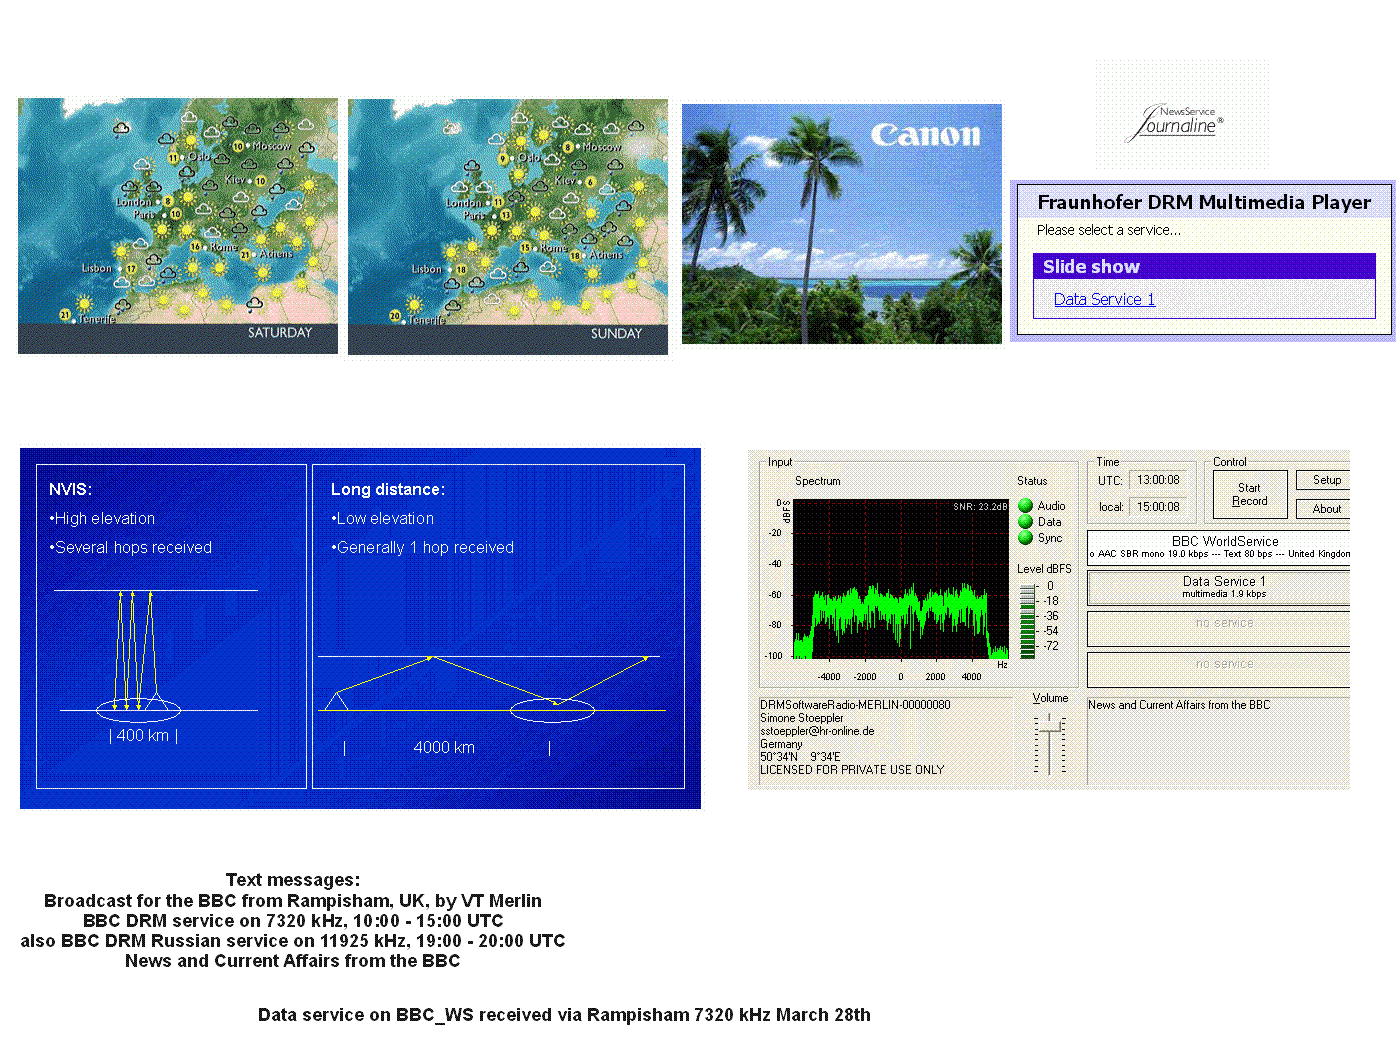Click 'News and Current Affairs' message in radio window
This screenshot has width=1400, height=1050.
click(1179, 705)
